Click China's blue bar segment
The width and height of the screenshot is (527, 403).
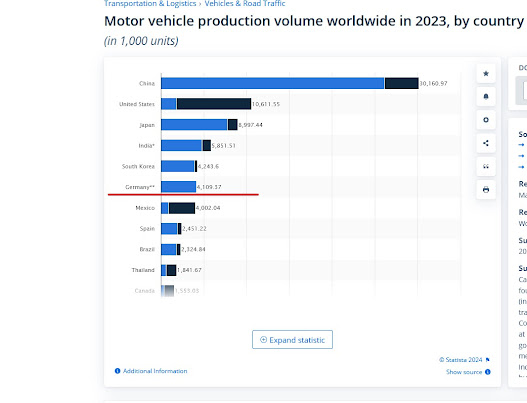(273, 83)
